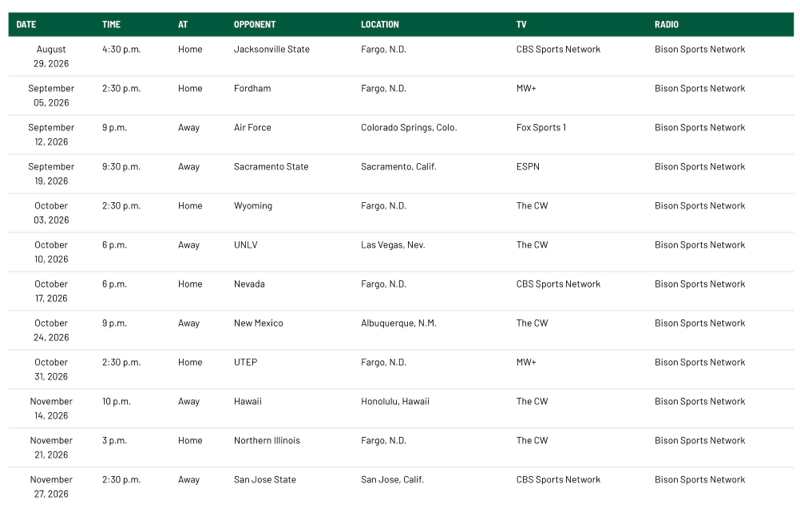This screenshot has width=800, height=516.
Task: Click the DATE column header
Action: click(26, 24)
